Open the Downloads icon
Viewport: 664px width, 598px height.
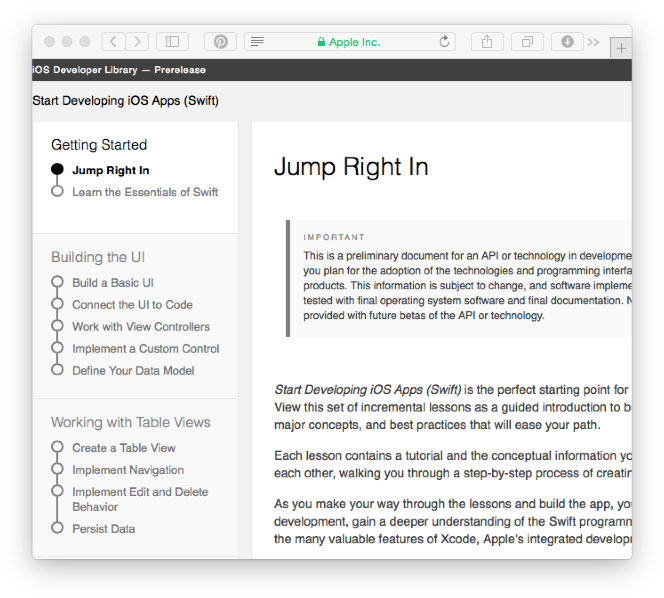pyautogui.click(x=567, y=42)
